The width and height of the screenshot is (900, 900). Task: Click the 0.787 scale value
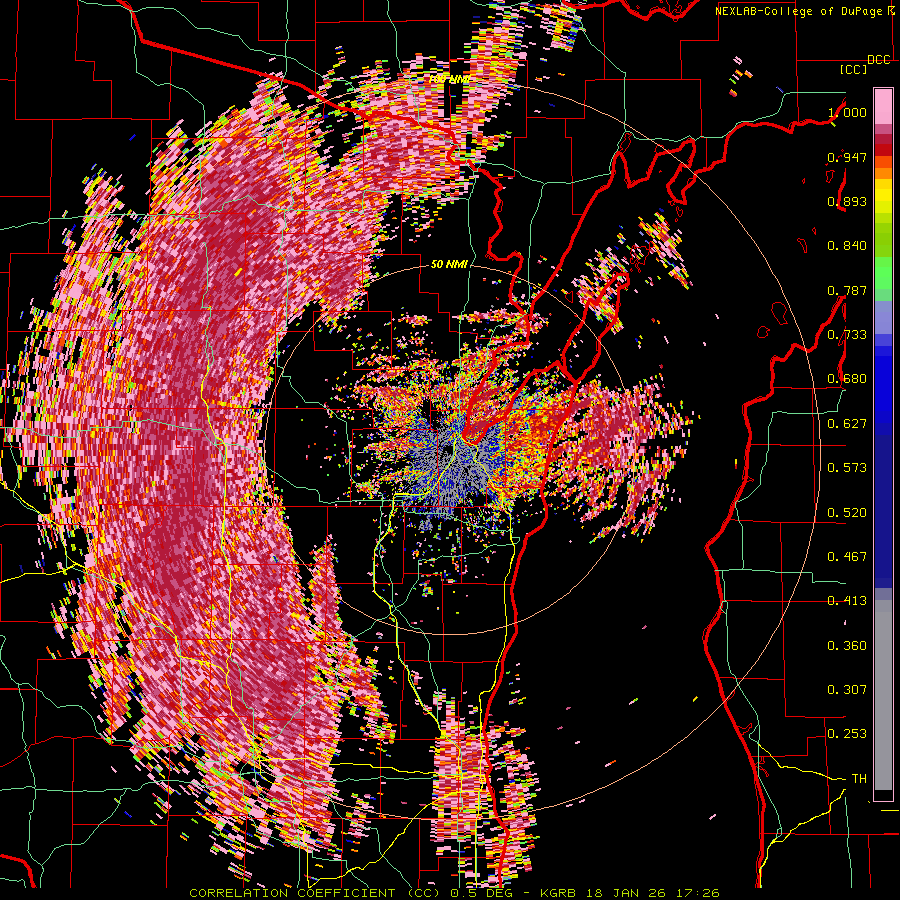point(847,290)
